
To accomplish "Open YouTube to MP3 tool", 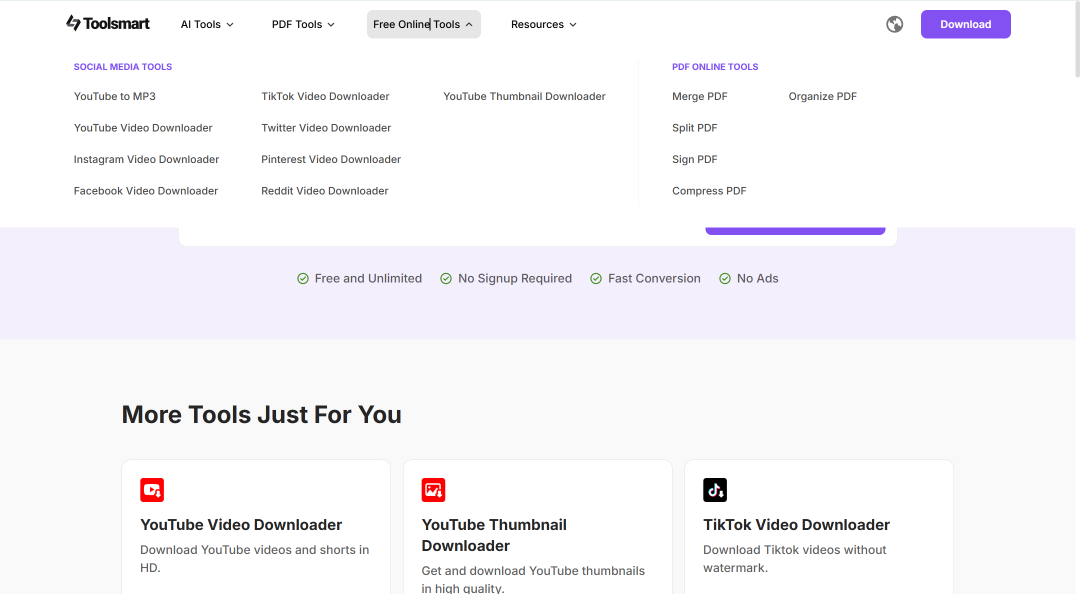I will point(114,96).
